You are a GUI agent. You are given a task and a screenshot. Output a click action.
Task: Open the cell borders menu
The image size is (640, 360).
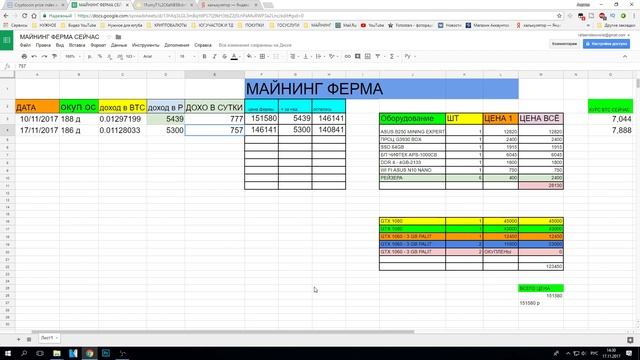(263, 56)
